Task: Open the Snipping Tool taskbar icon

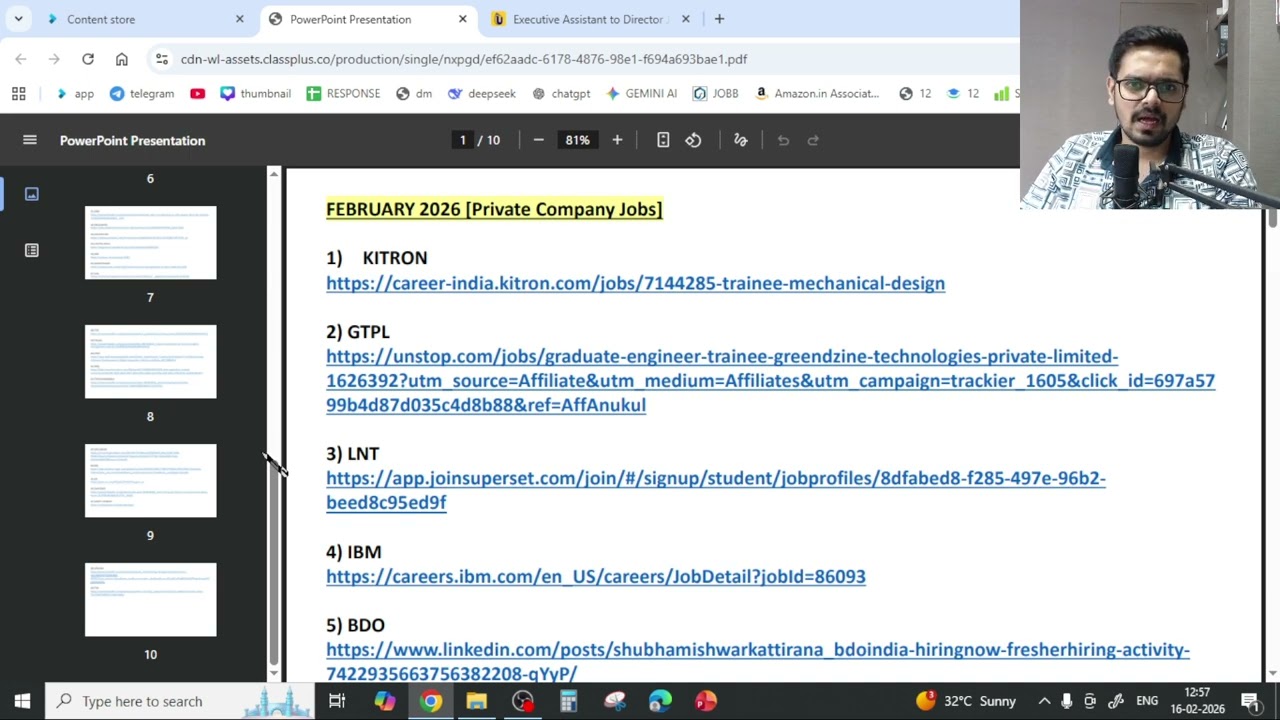Action: (x=614, y=701)
